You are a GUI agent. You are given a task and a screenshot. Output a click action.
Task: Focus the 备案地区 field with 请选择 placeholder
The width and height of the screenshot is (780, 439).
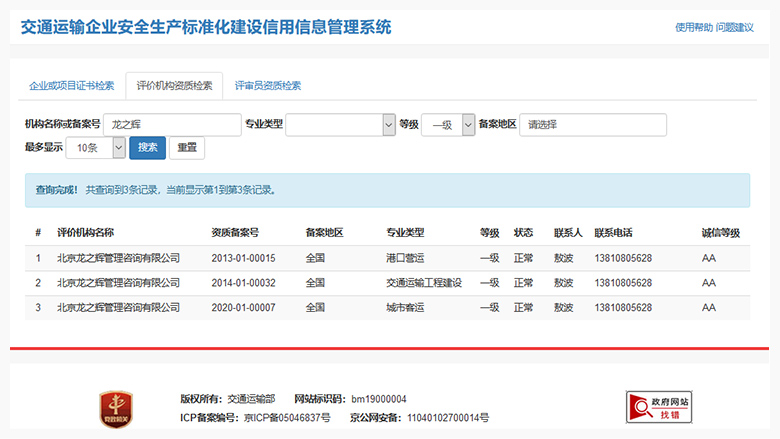click(x=592, y=124)
